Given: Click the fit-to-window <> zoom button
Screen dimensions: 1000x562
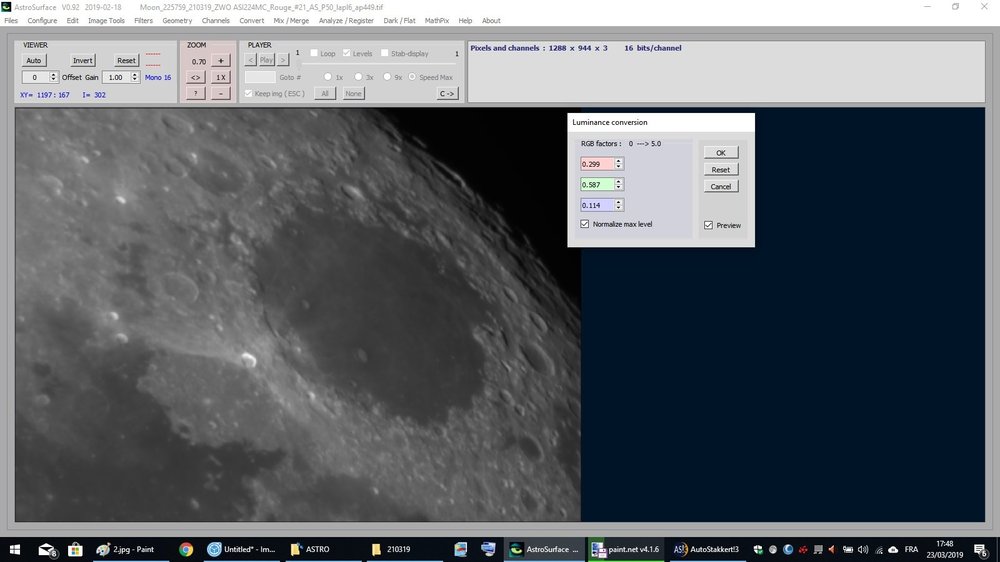Looking at the screenshot, I should [196, 77].
